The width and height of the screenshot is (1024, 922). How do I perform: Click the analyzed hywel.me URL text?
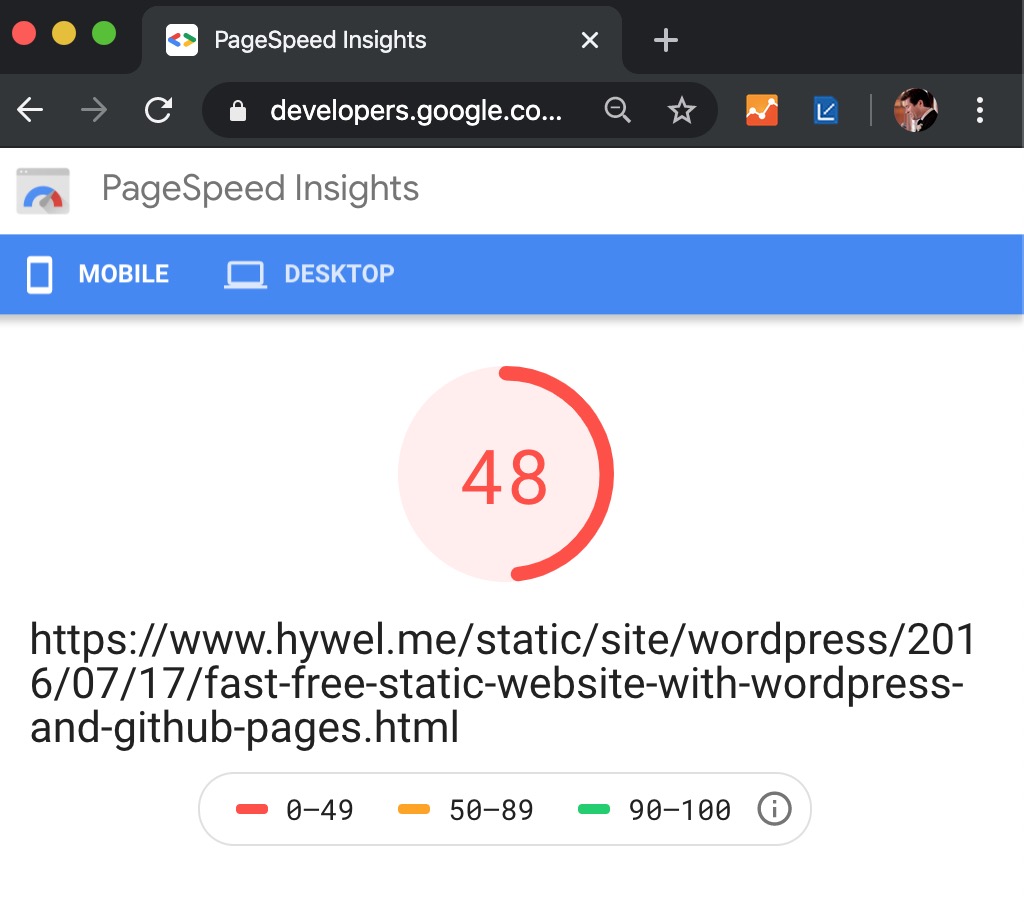coord(503,683)
